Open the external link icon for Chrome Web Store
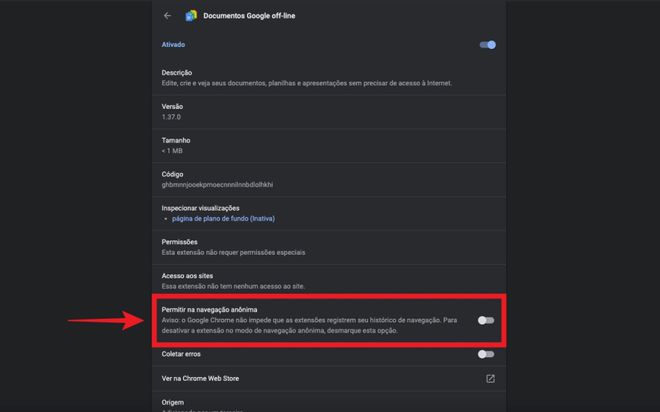This screenshot has height=412, width=660. coord(490,378)
